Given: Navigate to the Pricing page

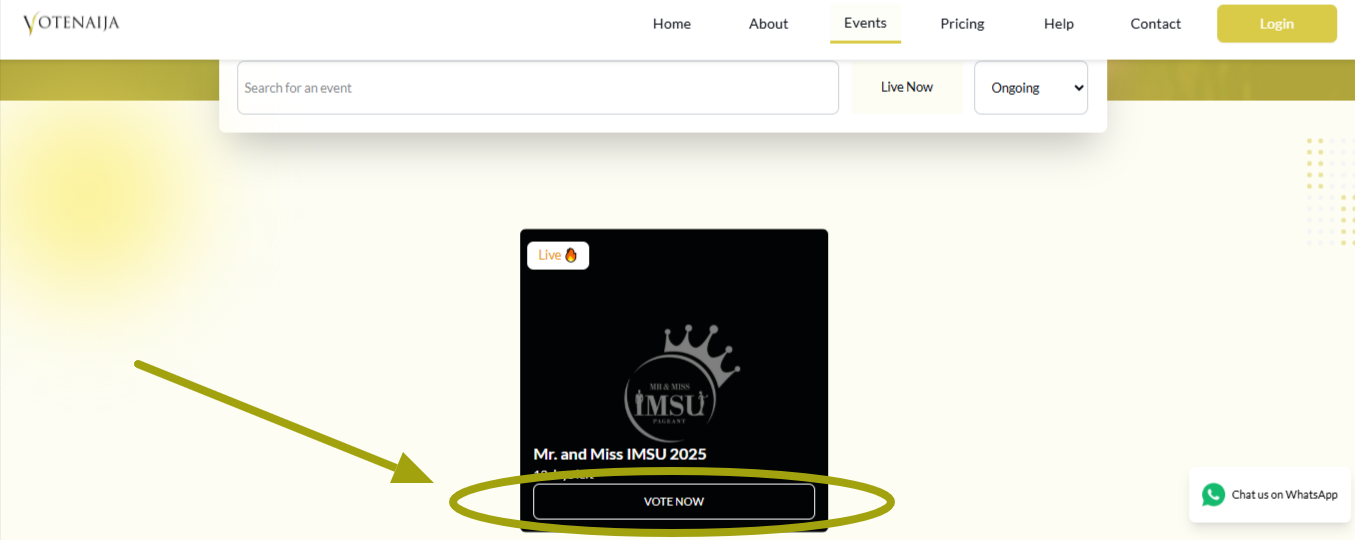Looking at the screenshot, I should (962, 24).
